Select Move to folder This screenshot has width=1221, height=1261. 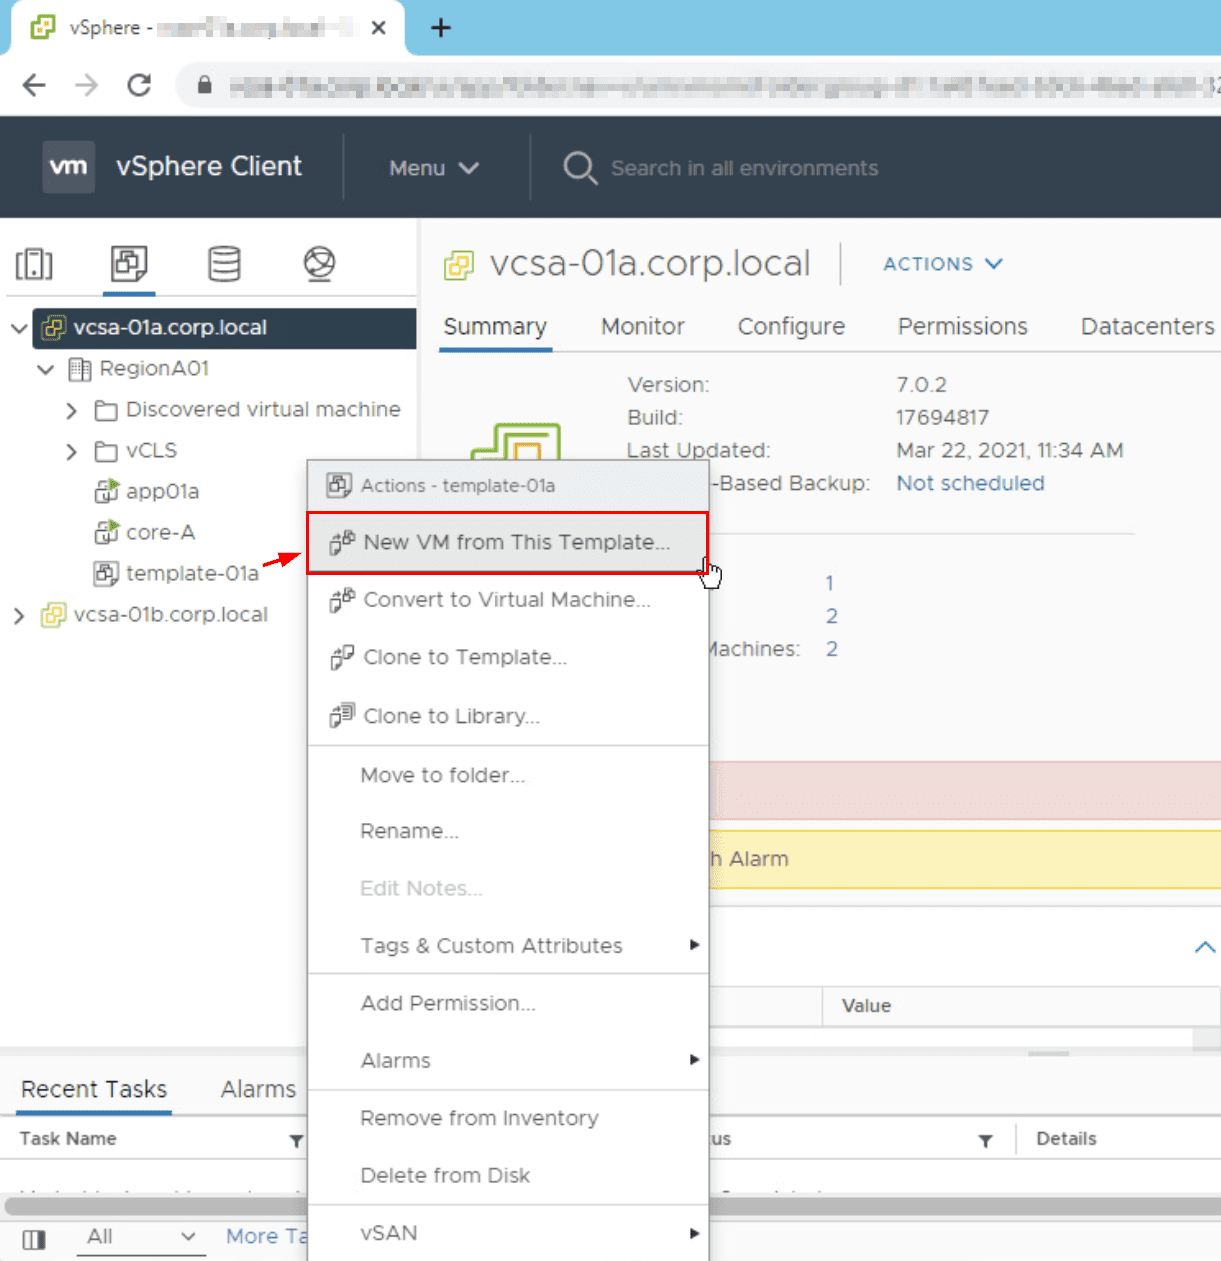pyautogui.click(x=508, y=775)
